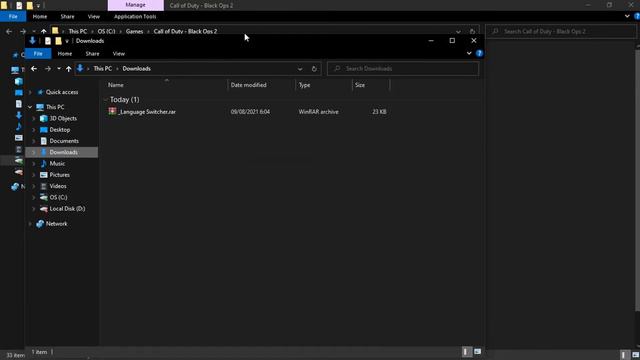Open the File menu in Downloads window
The height and width of the screenshot is (360, 640).
click(38, 53)
